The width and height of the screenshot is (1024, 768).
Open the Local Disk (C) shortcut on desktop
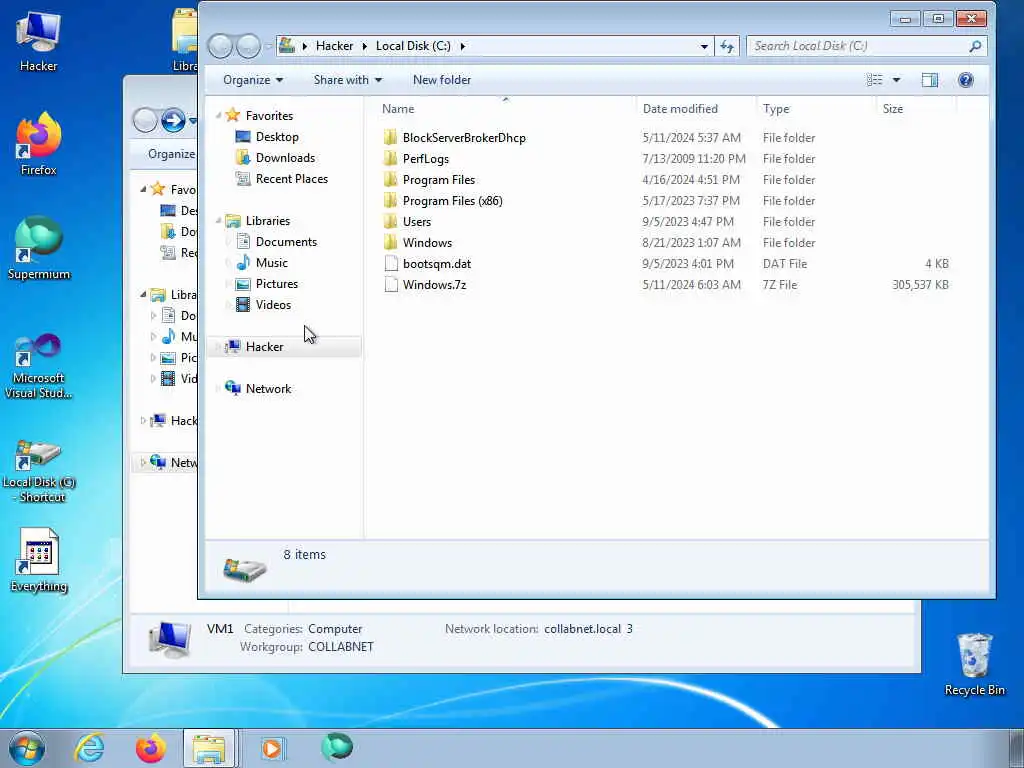tap(39, 470)
